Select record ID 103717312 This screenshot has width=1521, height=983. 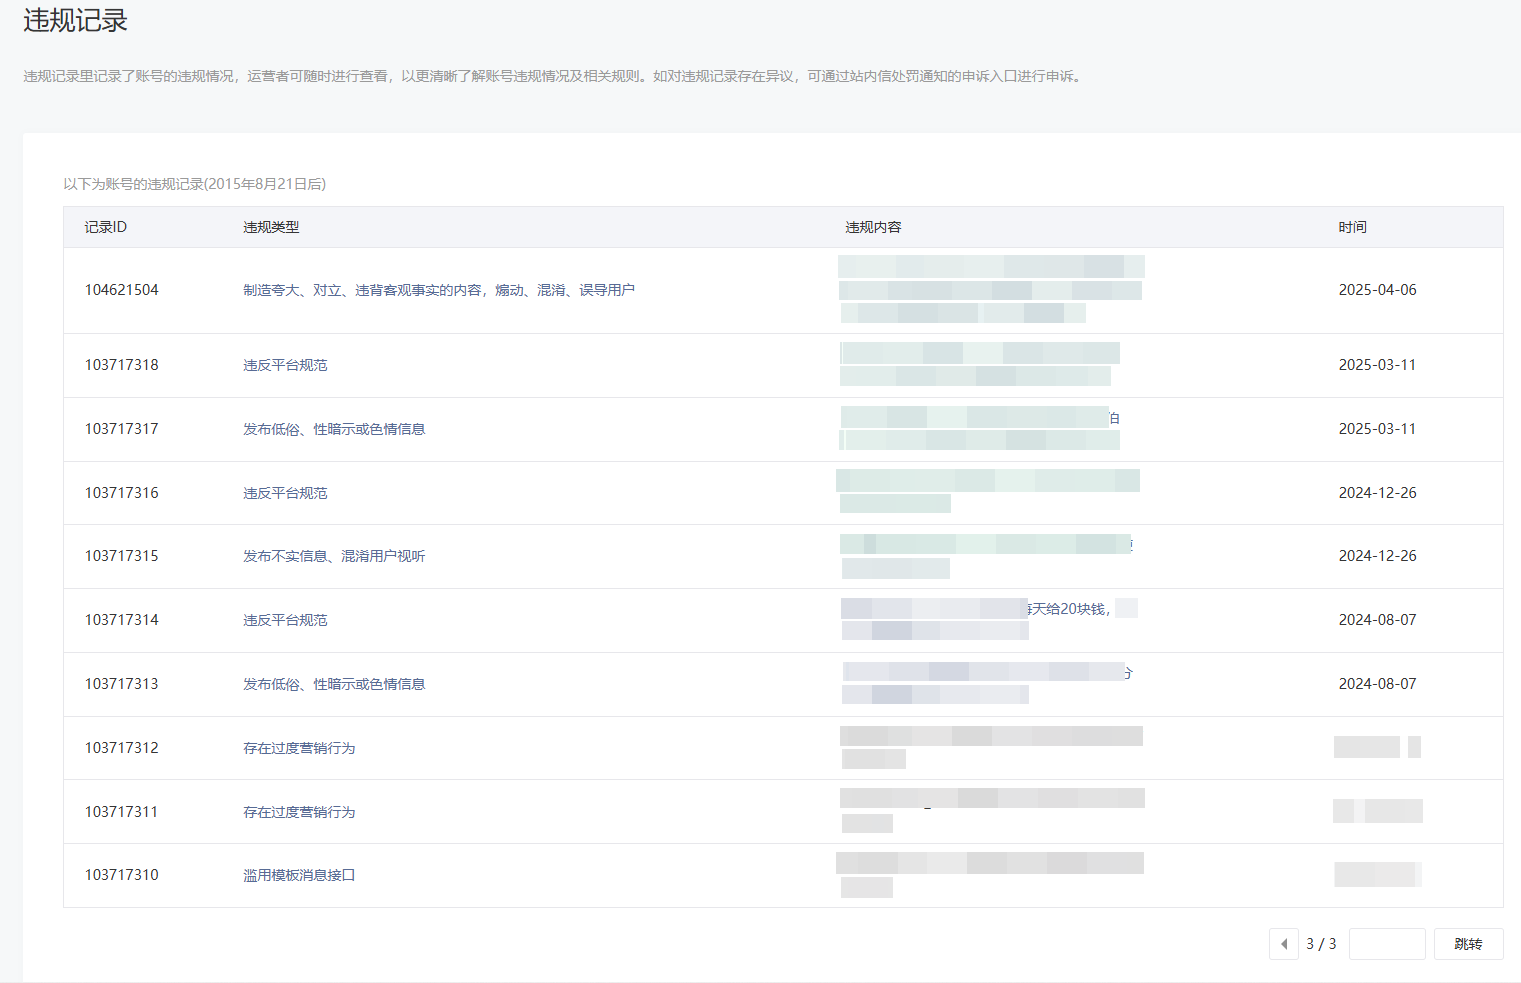click(x=121, y=748)
